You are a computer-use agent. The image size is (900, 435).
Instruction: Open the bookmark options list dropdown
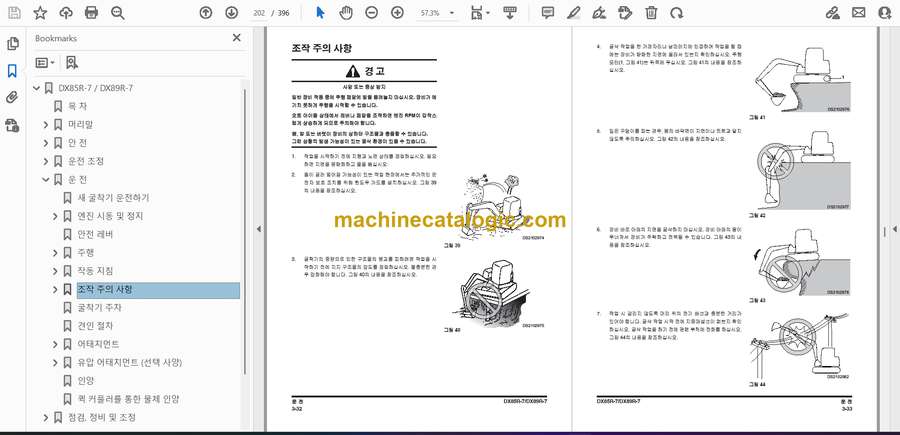pos(45,63)
